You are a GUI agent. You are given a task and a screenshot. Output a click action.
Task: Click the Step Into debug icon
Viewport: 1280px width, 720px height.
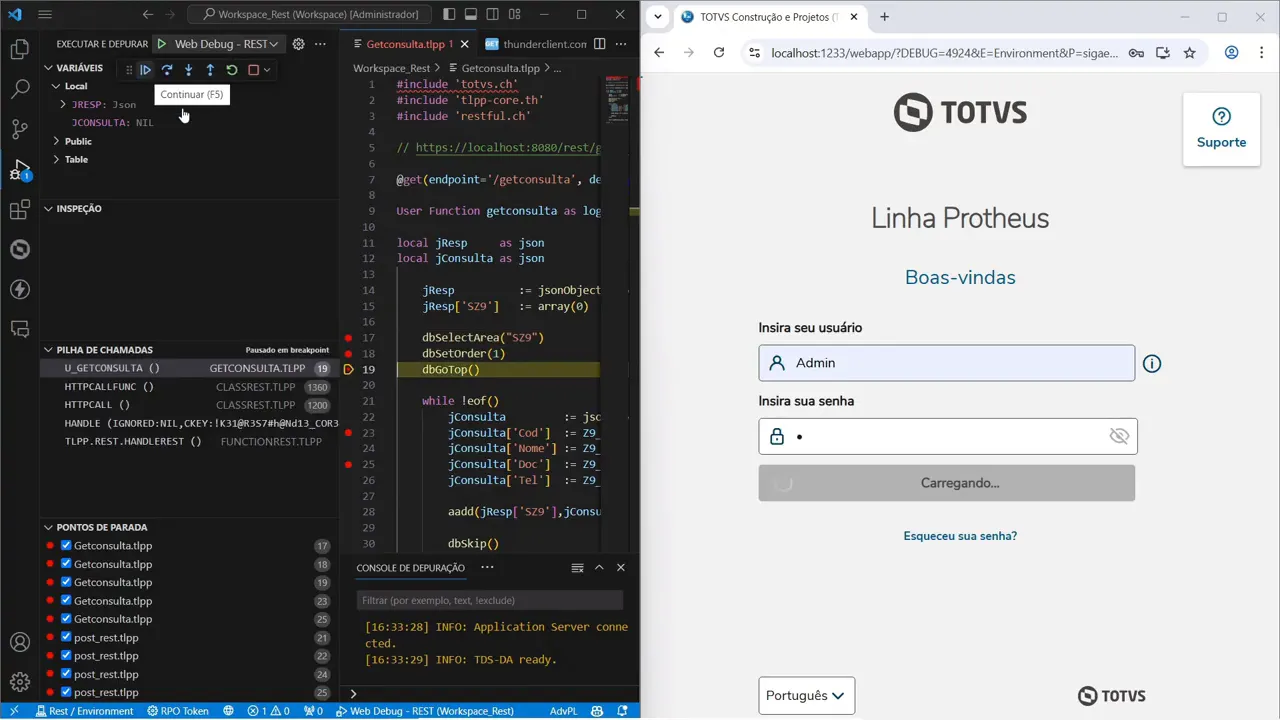(x=188, y=70)
